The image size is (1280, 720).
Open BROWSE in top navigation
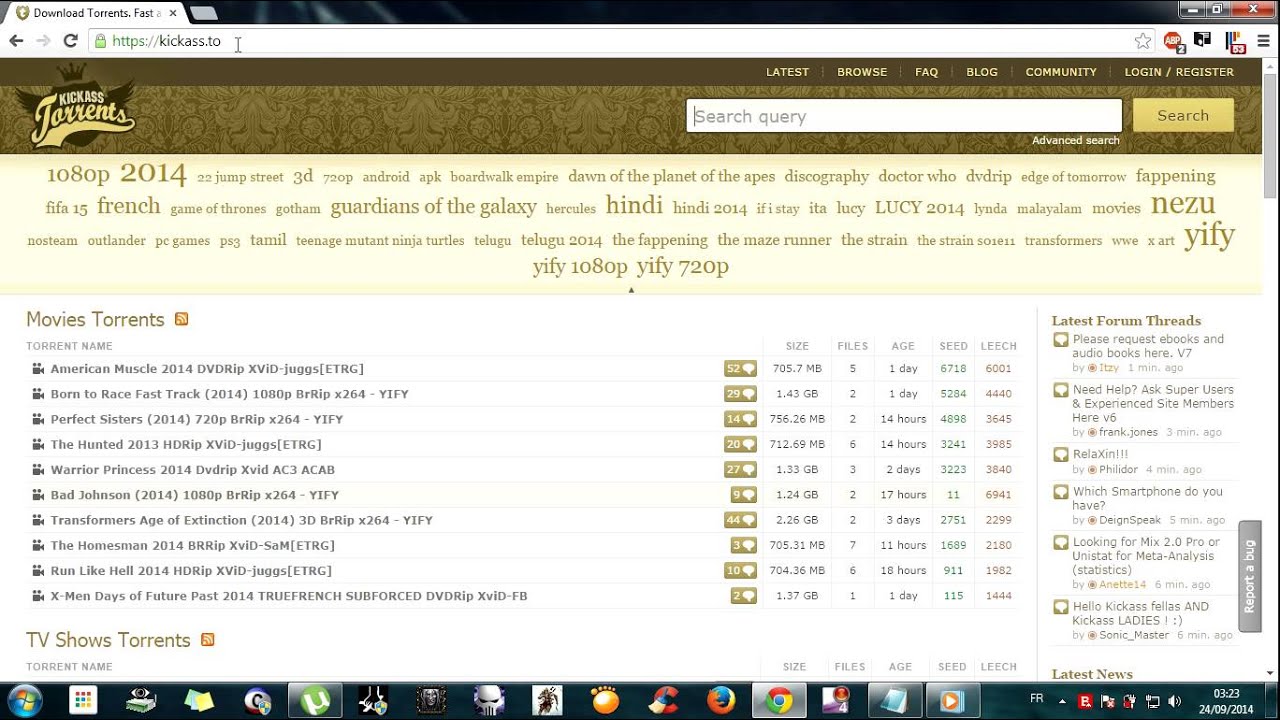pyautogui.click(x=862, y=72)
